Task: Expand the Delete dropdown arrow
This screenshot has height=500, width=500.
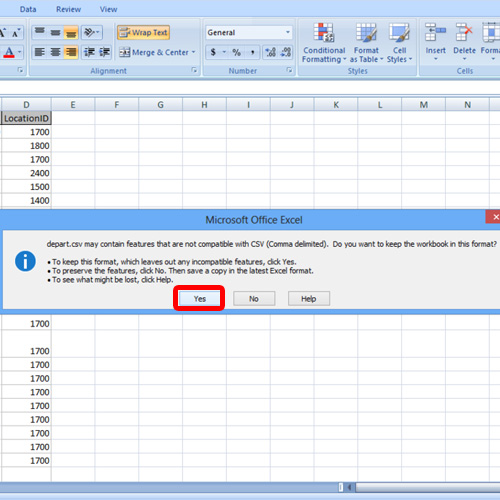Action: point(464,59)
